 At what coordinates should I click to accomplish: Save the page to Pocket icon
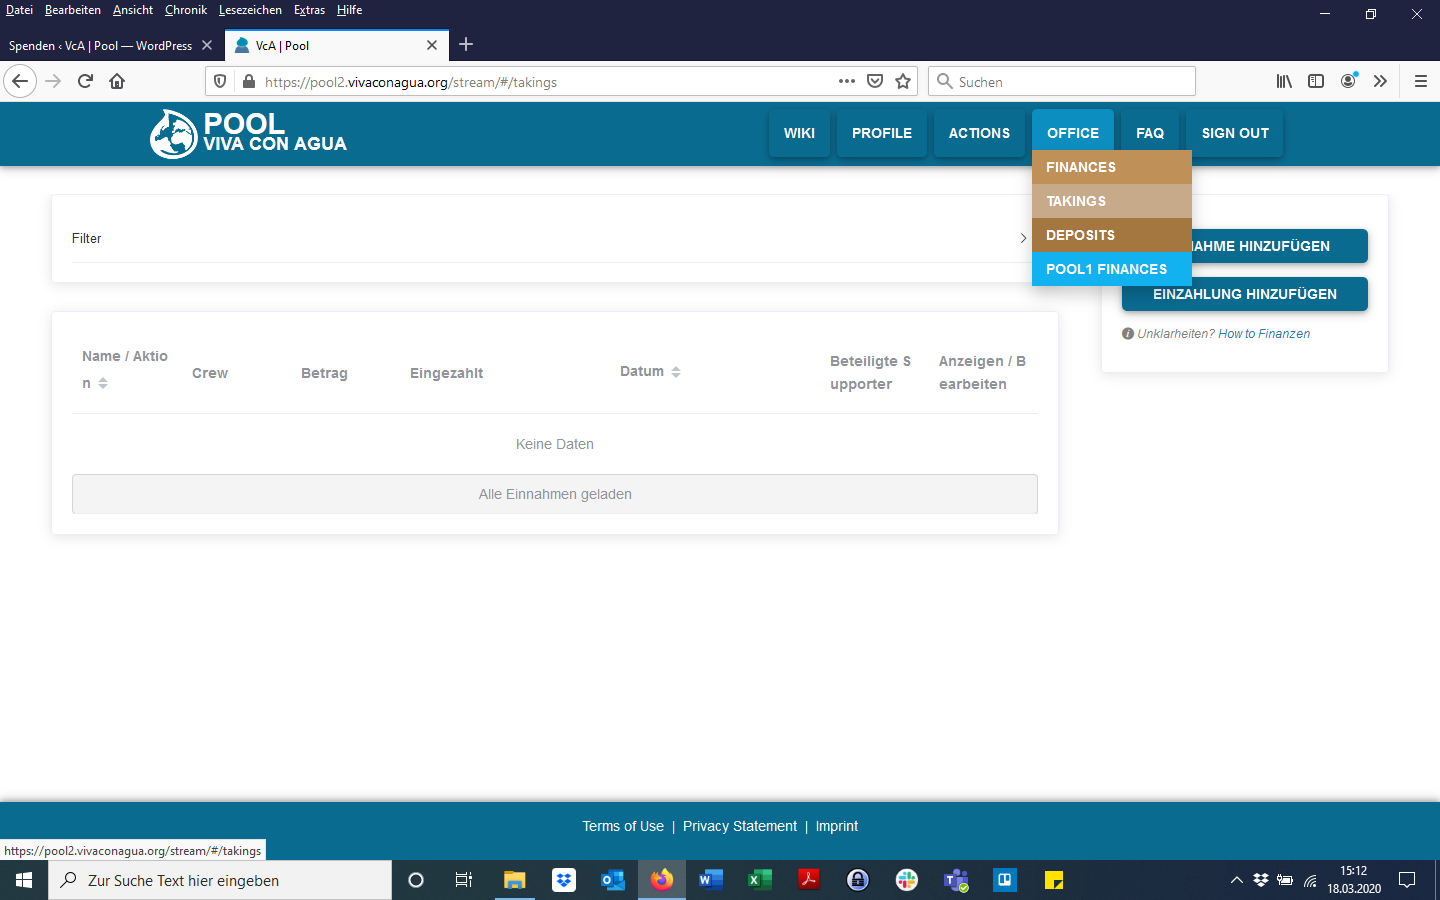(x=875, y=82)
